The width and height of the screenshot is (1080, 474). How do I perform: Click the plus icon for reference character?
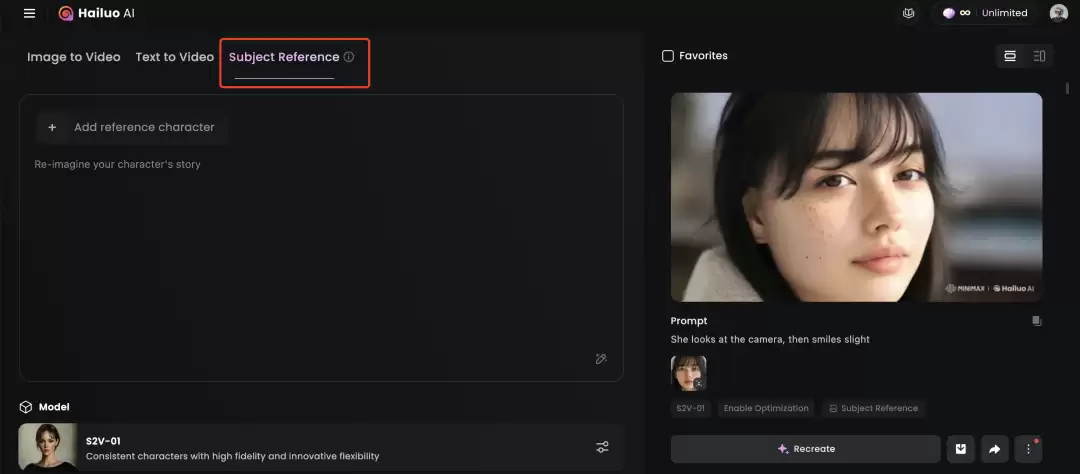[52, 127]
